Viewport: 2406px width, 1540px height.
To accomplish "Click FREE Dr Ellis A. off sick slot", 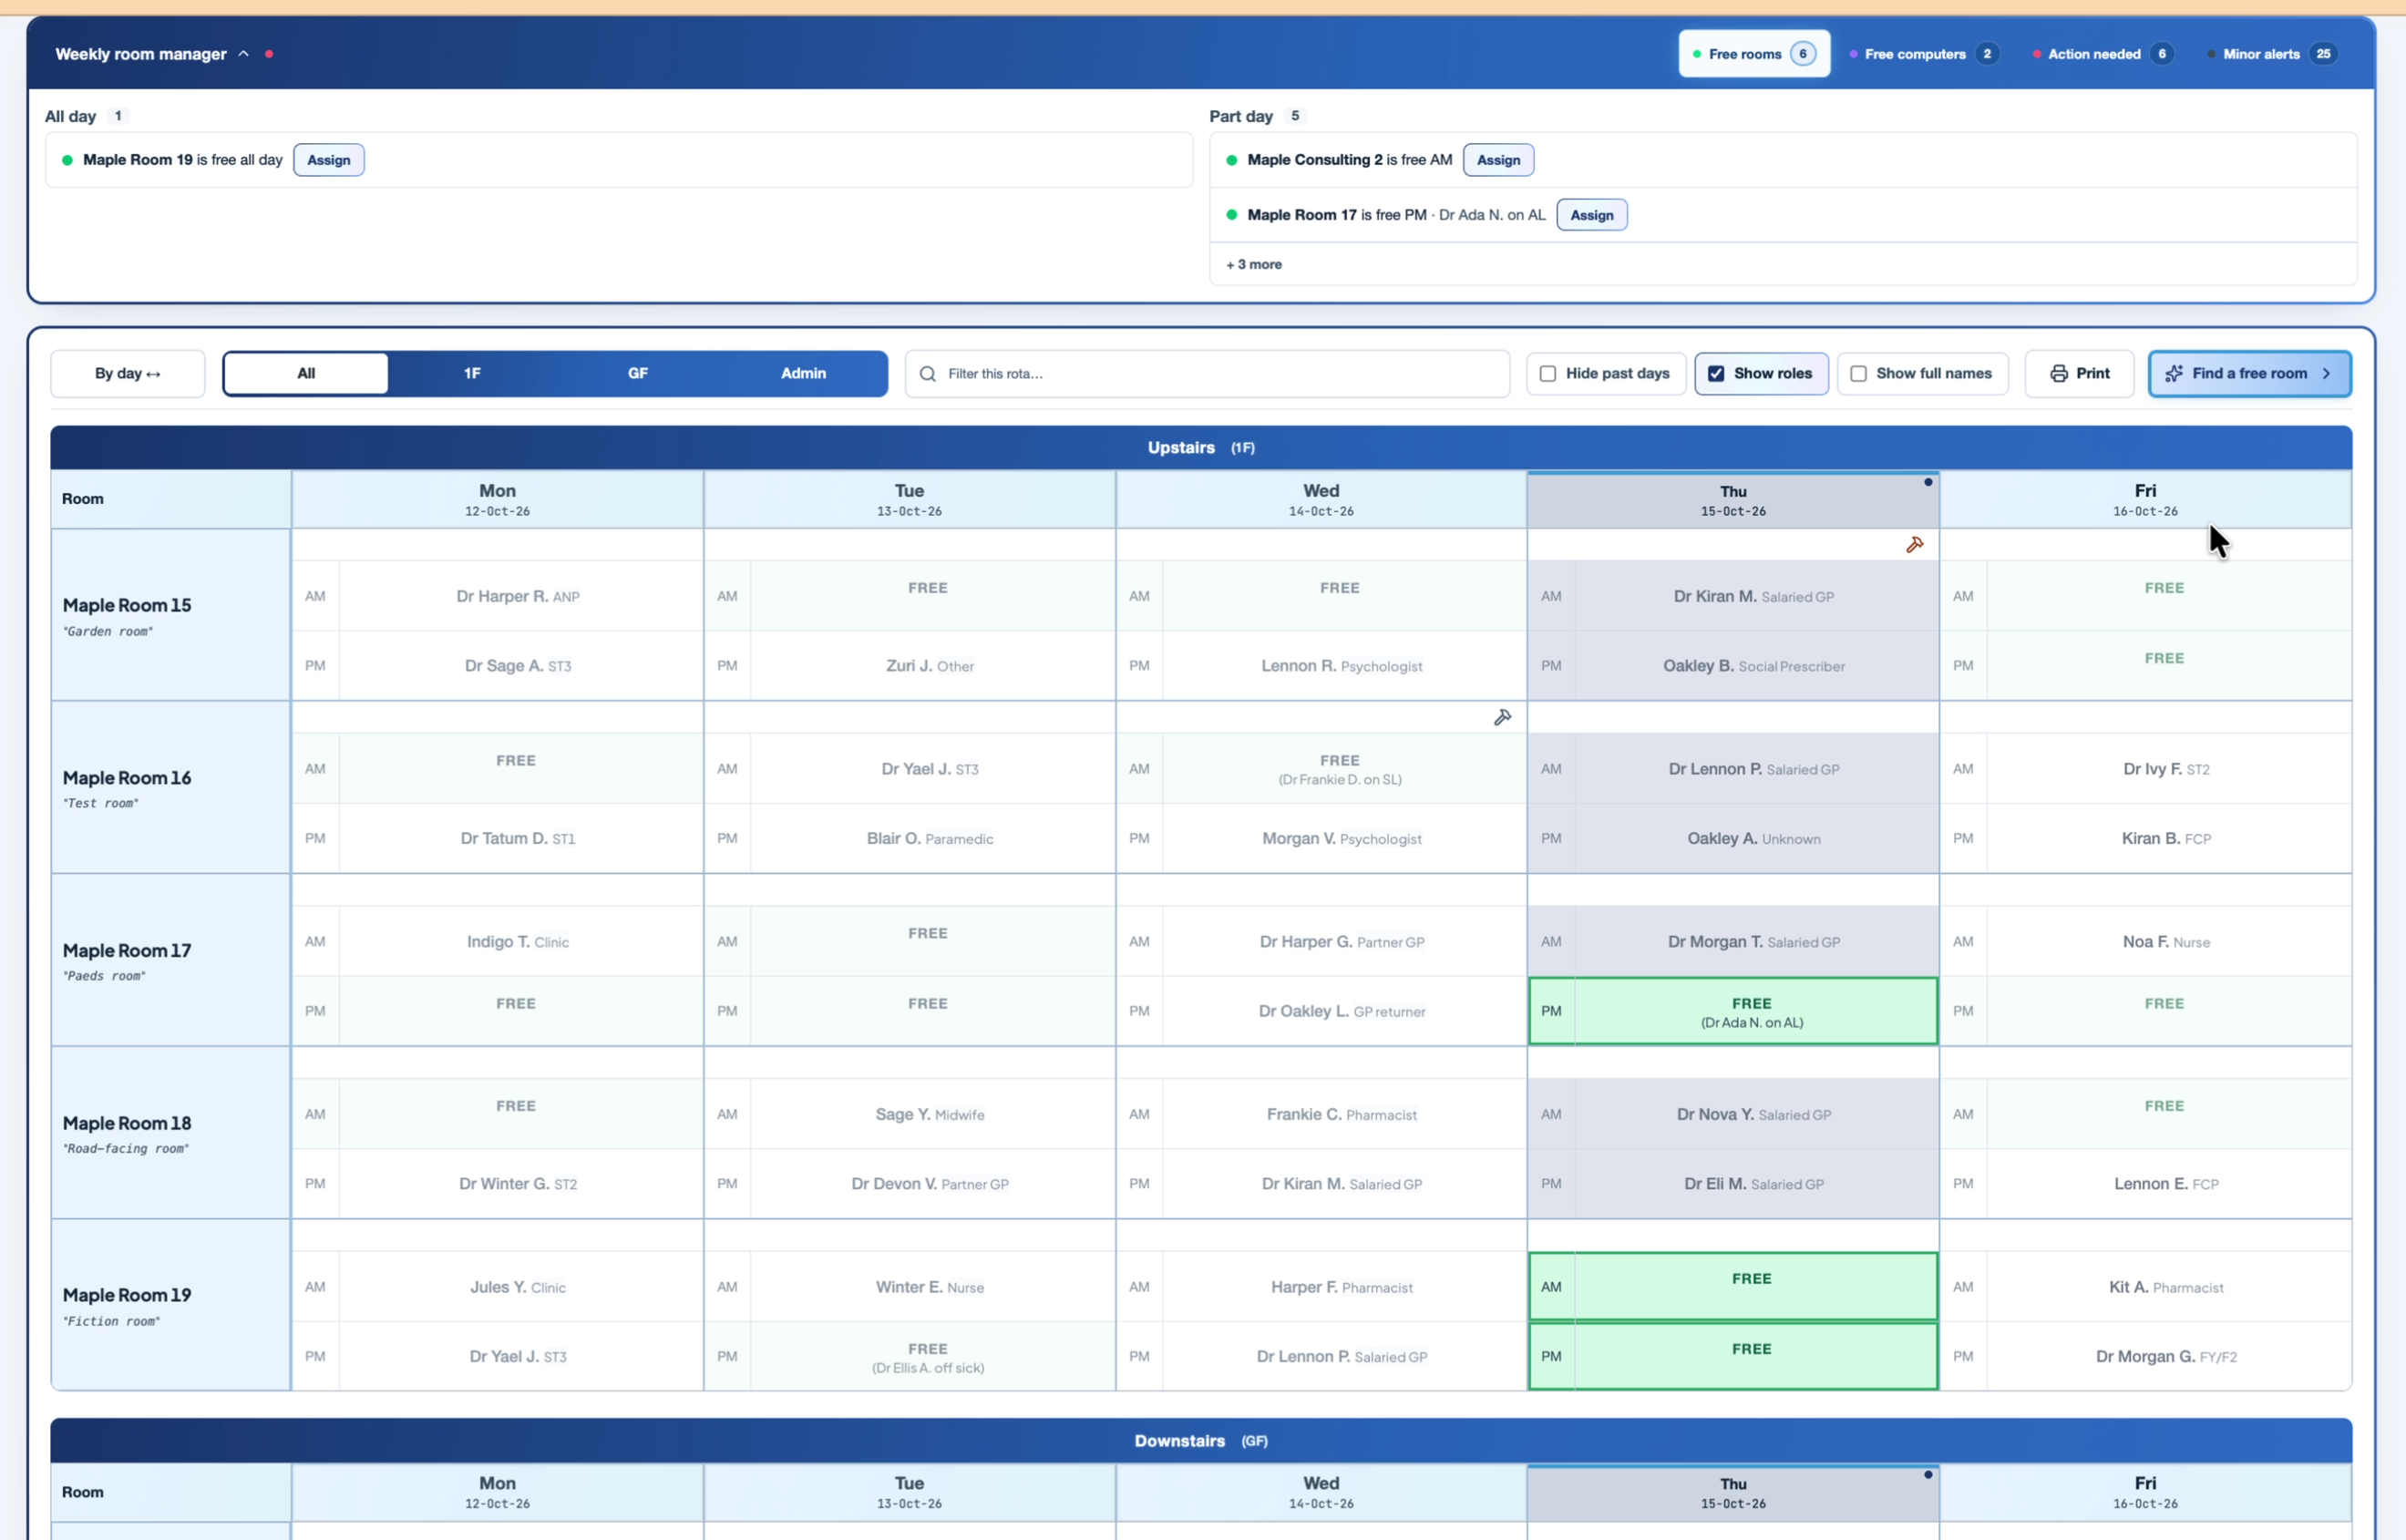I will click(929, 1356).
